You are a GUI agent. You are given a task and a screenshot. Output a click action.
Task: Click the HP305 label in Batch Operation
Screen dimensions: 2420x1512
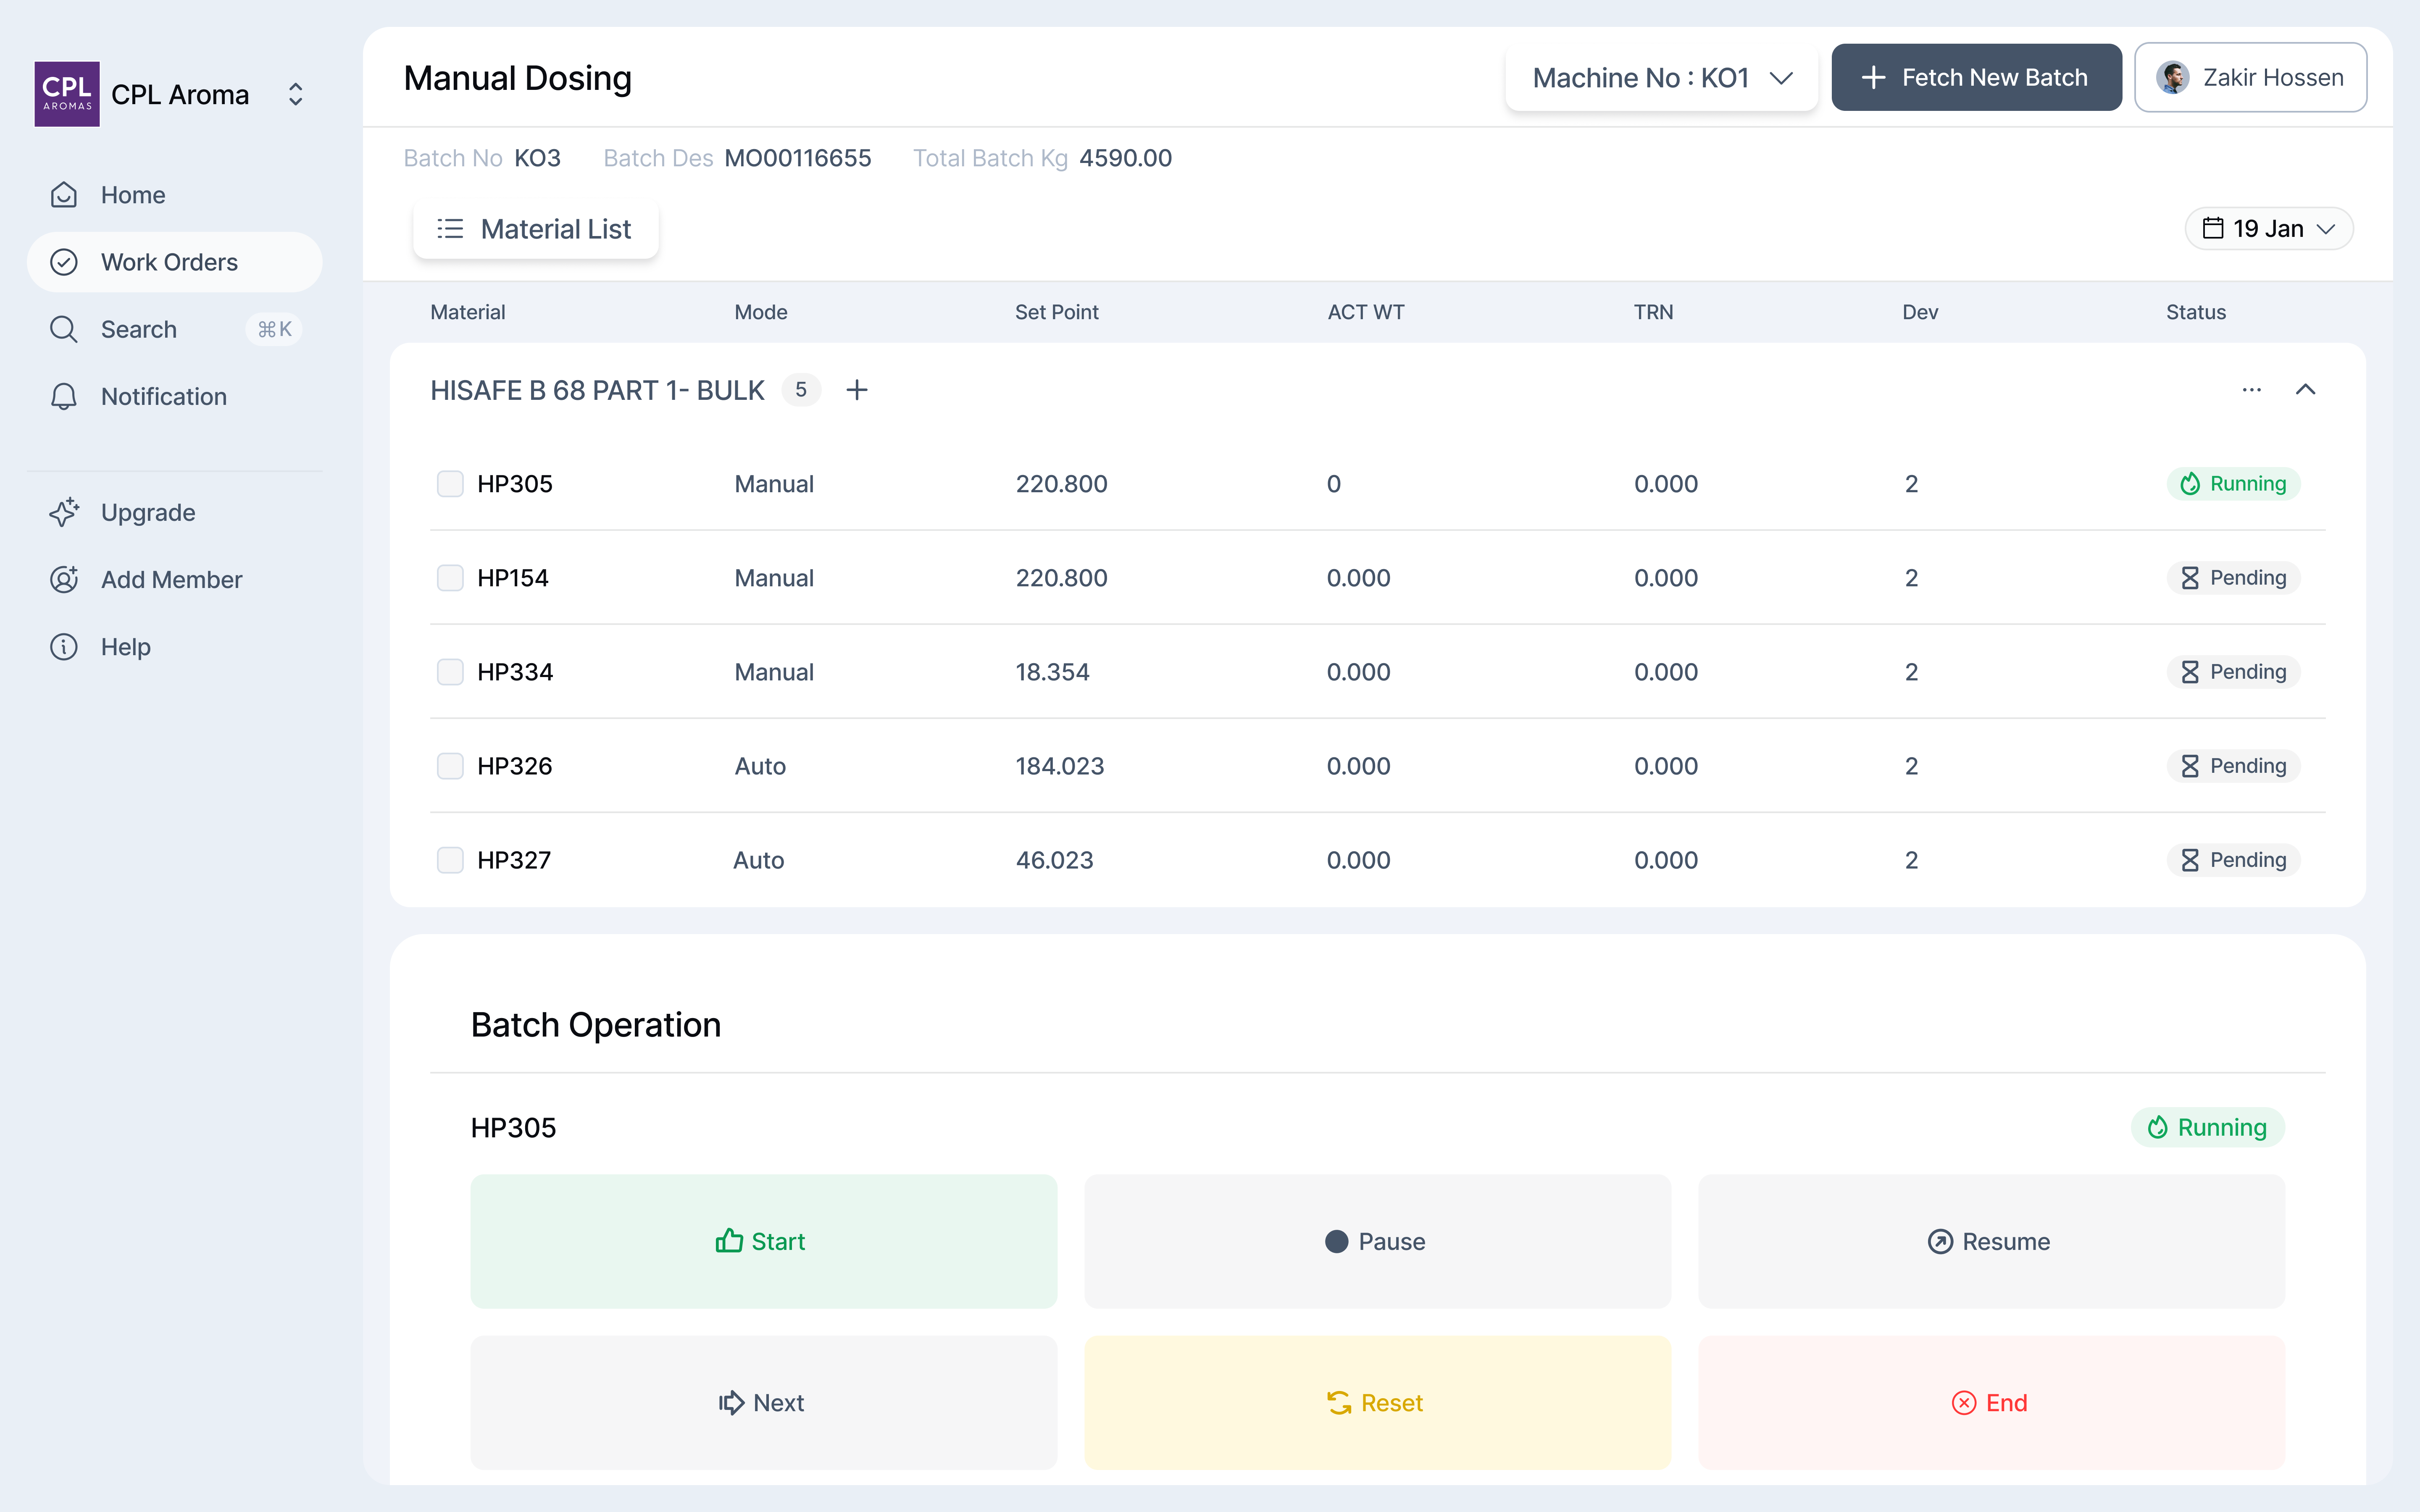(513, 1128)
